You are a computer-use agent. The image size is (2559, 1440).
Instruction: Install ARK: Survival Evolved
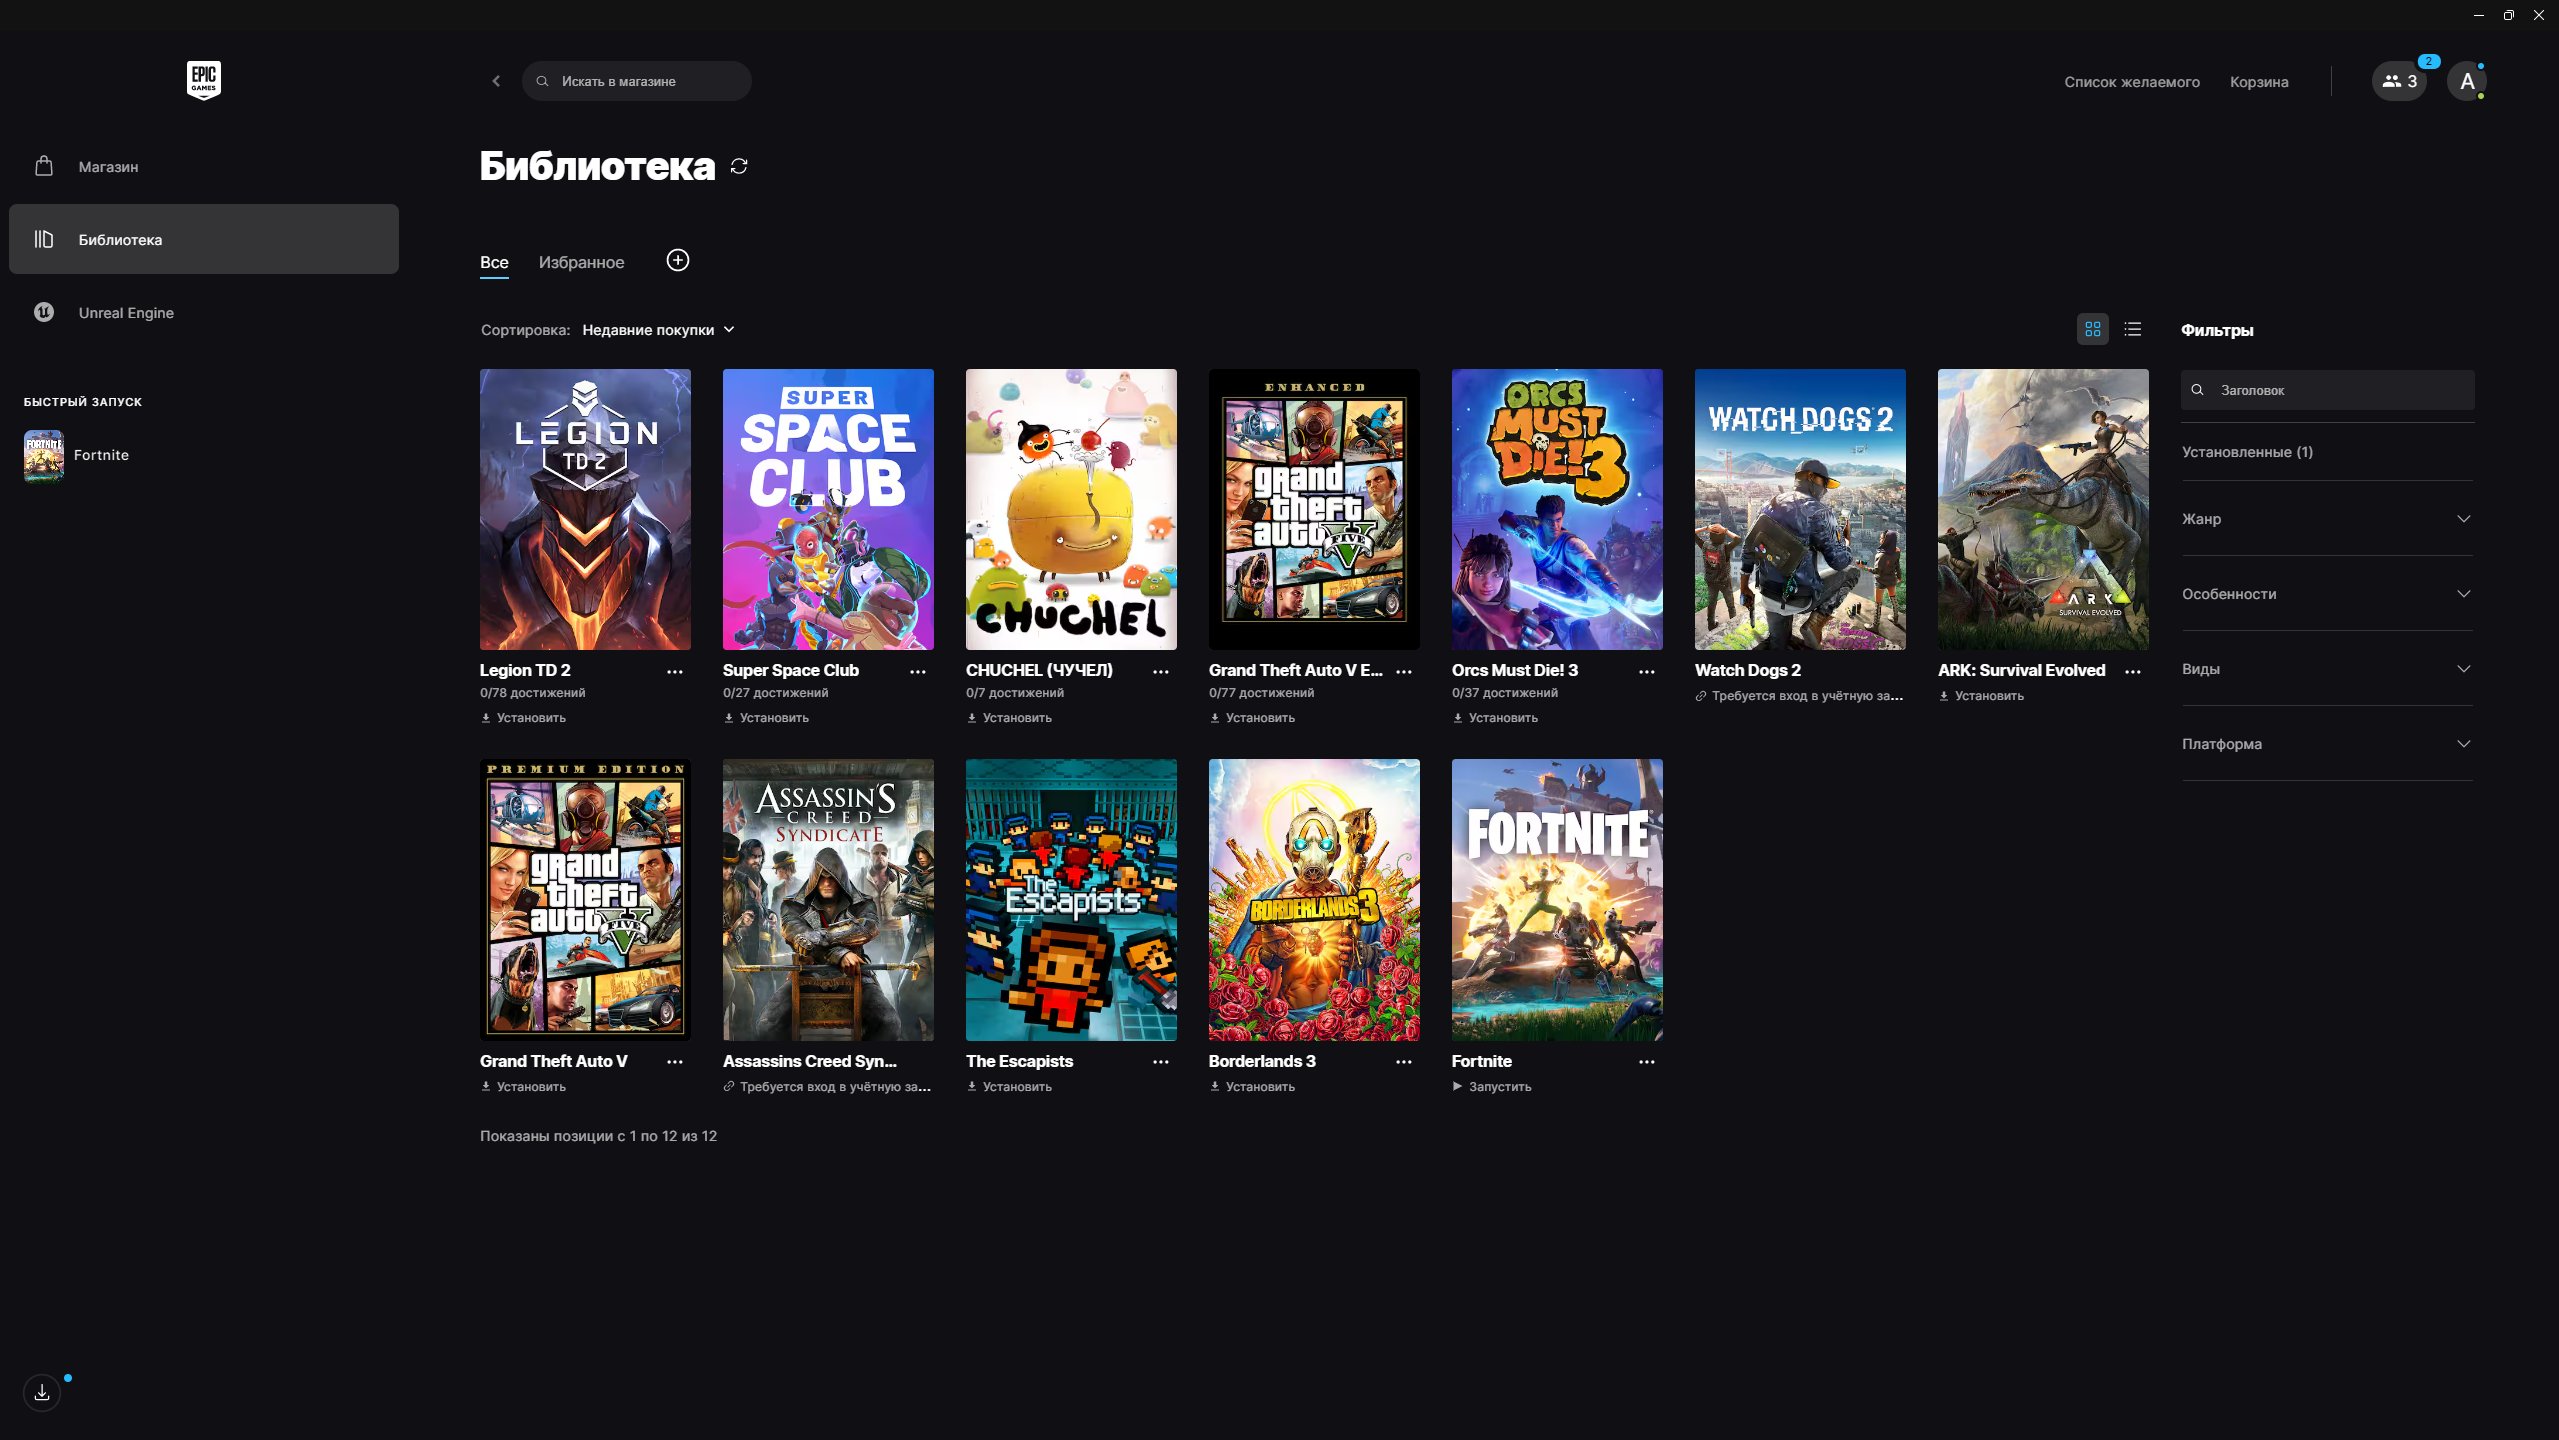point(1981,696)
